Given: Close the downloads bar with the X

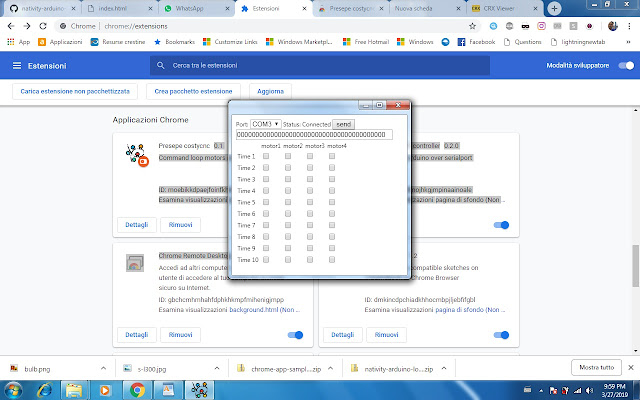Looking at the screenshot, I should tap(631, 368).
